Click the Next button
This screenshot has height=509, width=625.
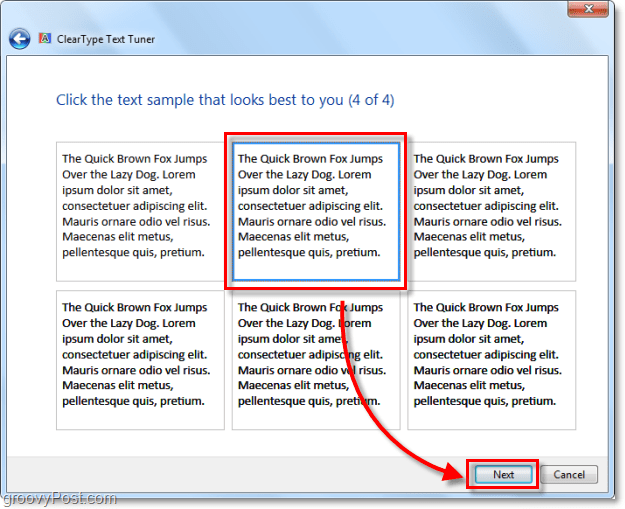click(x=503, y=474)
